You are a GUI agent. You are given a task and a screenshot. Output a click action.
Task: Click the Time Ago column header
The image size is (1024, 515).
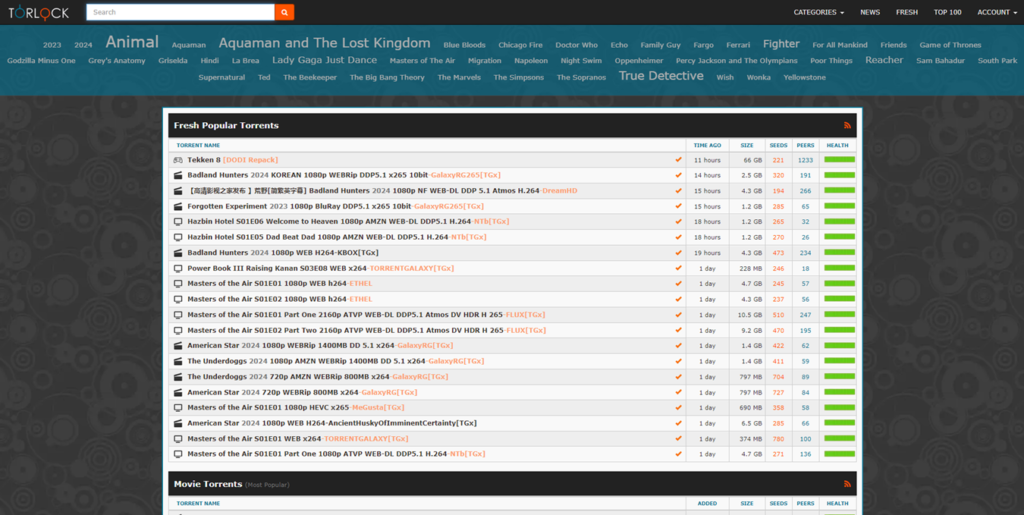tap(707, 145)
